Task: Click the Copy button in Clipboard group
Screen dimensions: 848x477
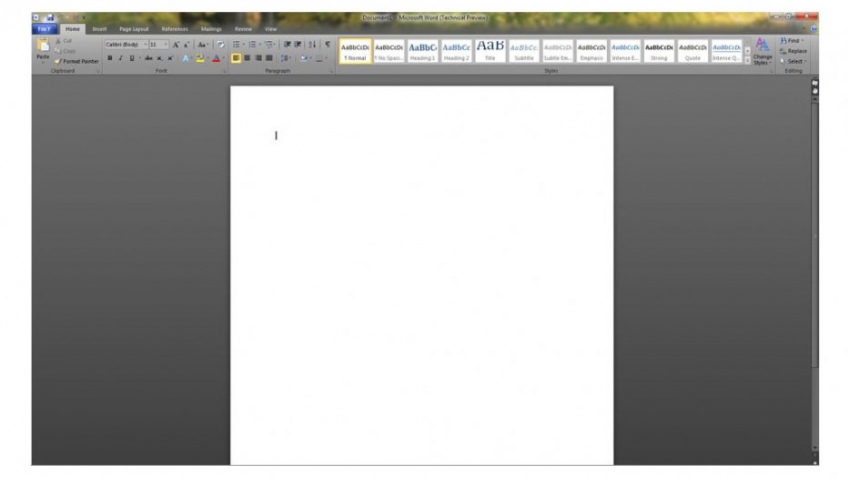Action: pyautogui.click(x=65, y=51)
